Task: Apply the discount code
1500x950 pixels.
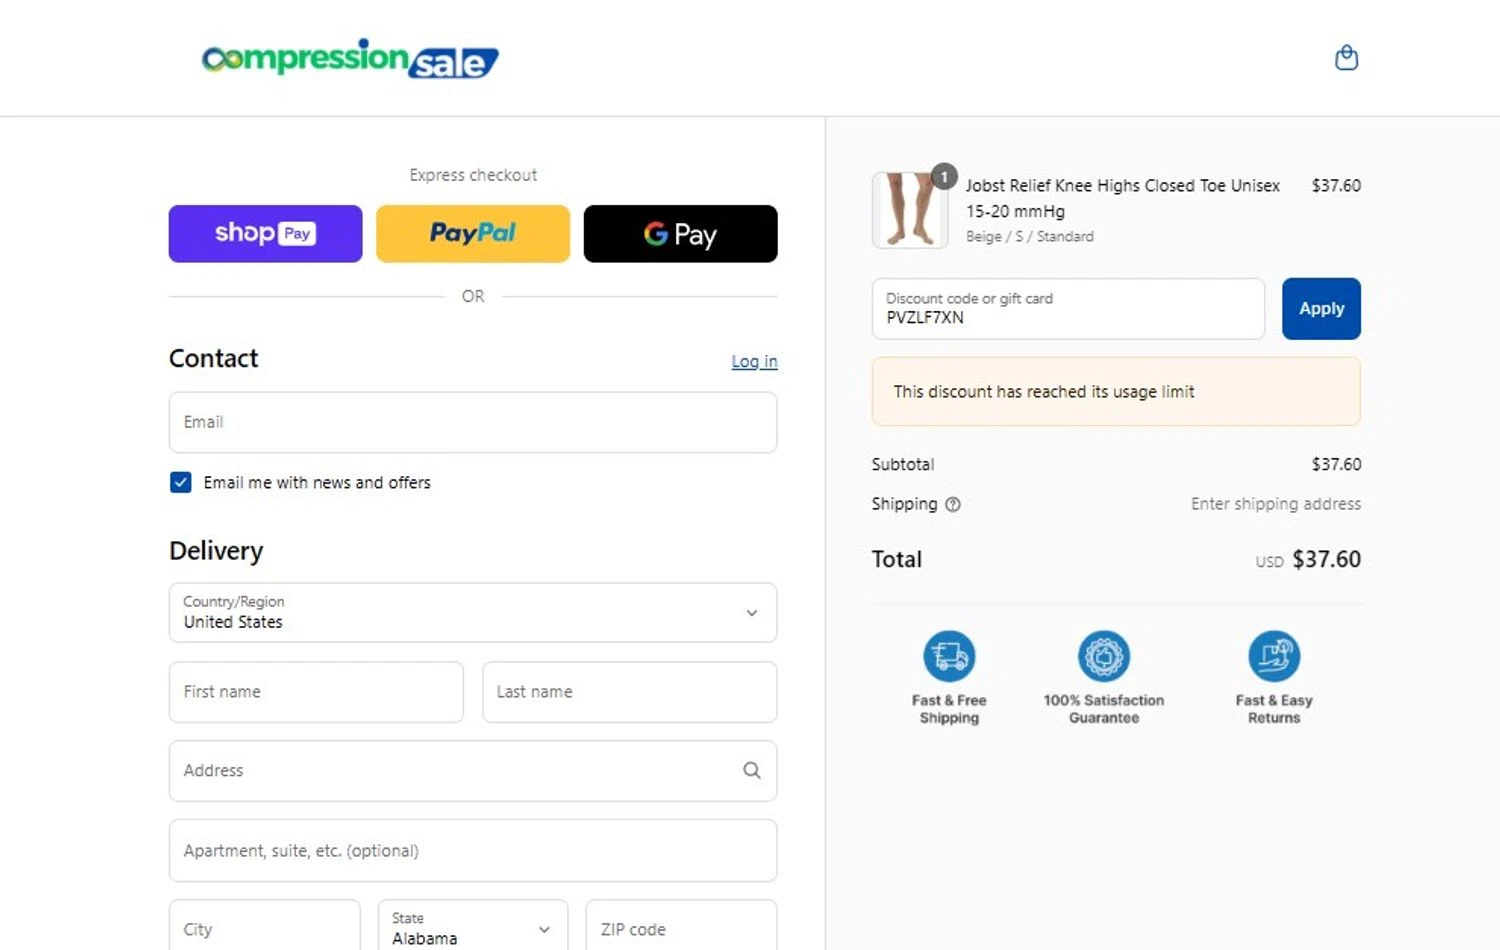Action: pos(1321,309)
